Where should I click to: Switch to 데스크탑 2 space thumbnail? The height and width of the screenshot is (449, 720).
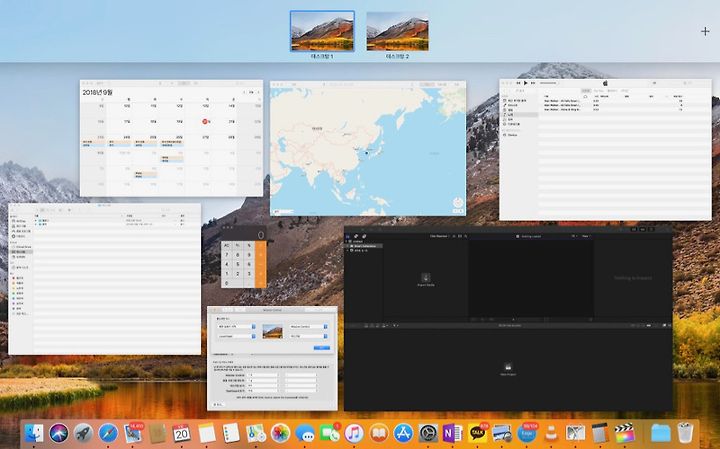pyautogui.click(x=398, y=31)
